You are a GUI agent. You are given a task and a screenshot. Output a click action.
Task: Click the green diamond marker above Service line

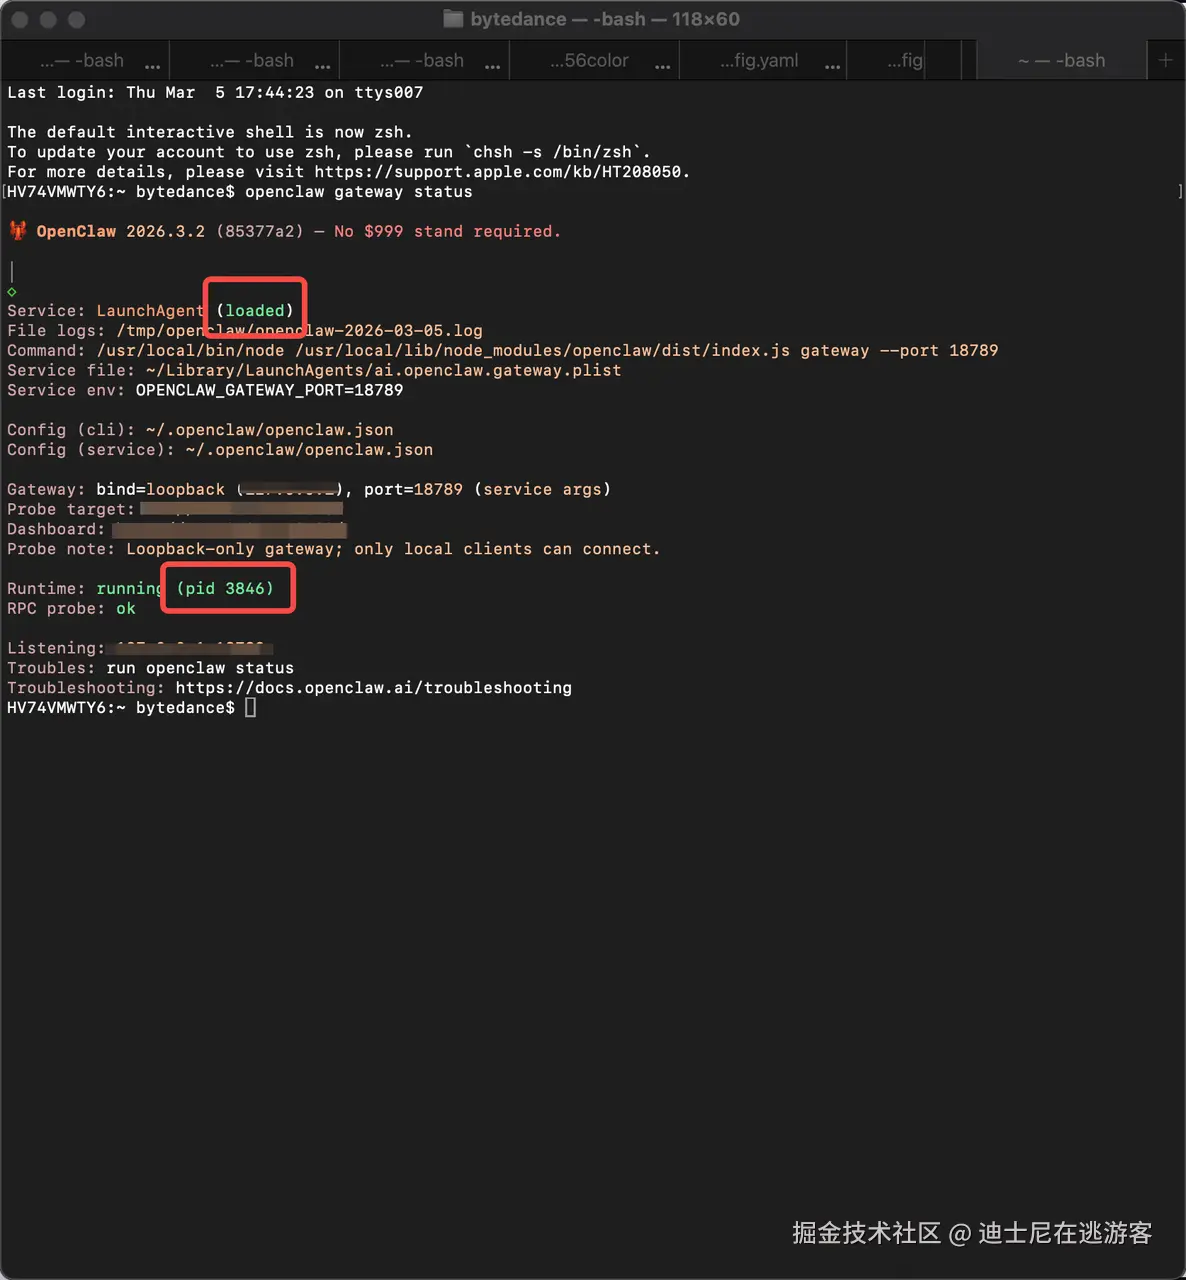12,292
